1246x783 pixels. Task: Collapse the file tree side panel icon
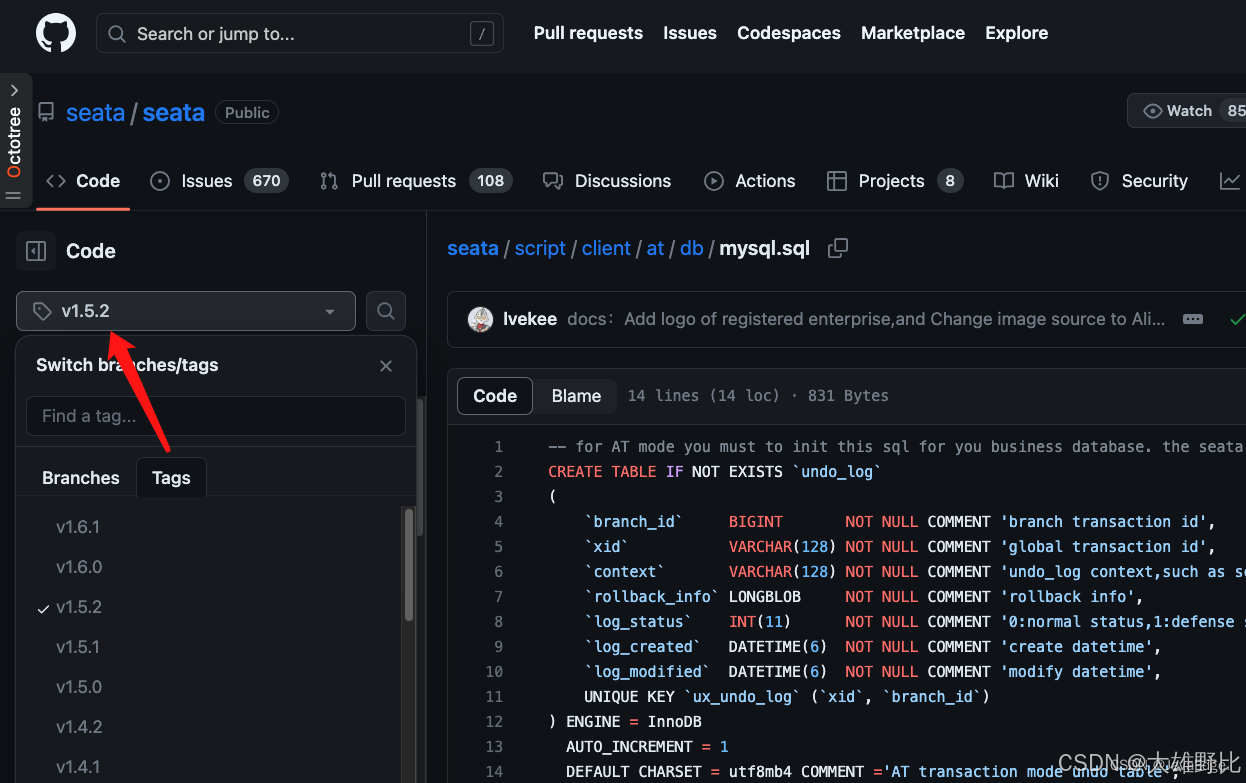[36, 251]
